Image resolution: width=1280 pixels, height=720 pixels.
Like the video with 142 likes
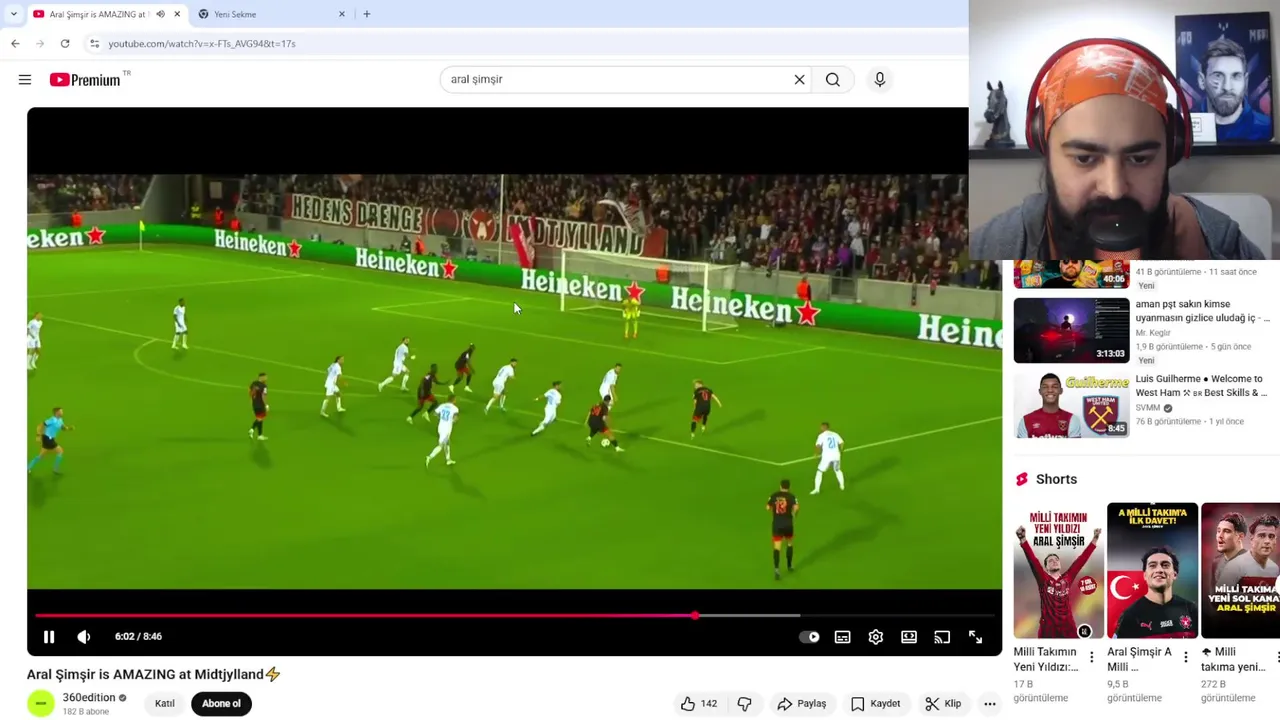[x=699, y=704]
